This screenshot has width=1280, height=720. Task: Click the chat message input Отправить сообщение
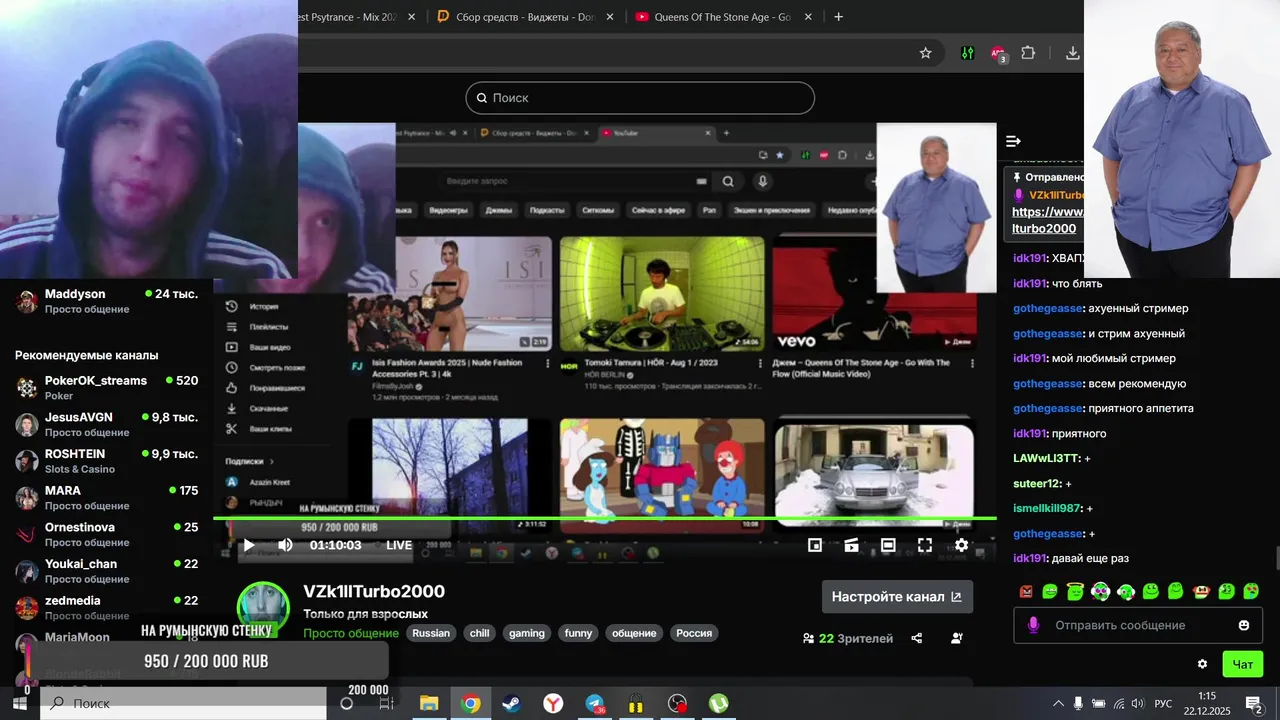pyautogui.click(x=1138, y=625)
